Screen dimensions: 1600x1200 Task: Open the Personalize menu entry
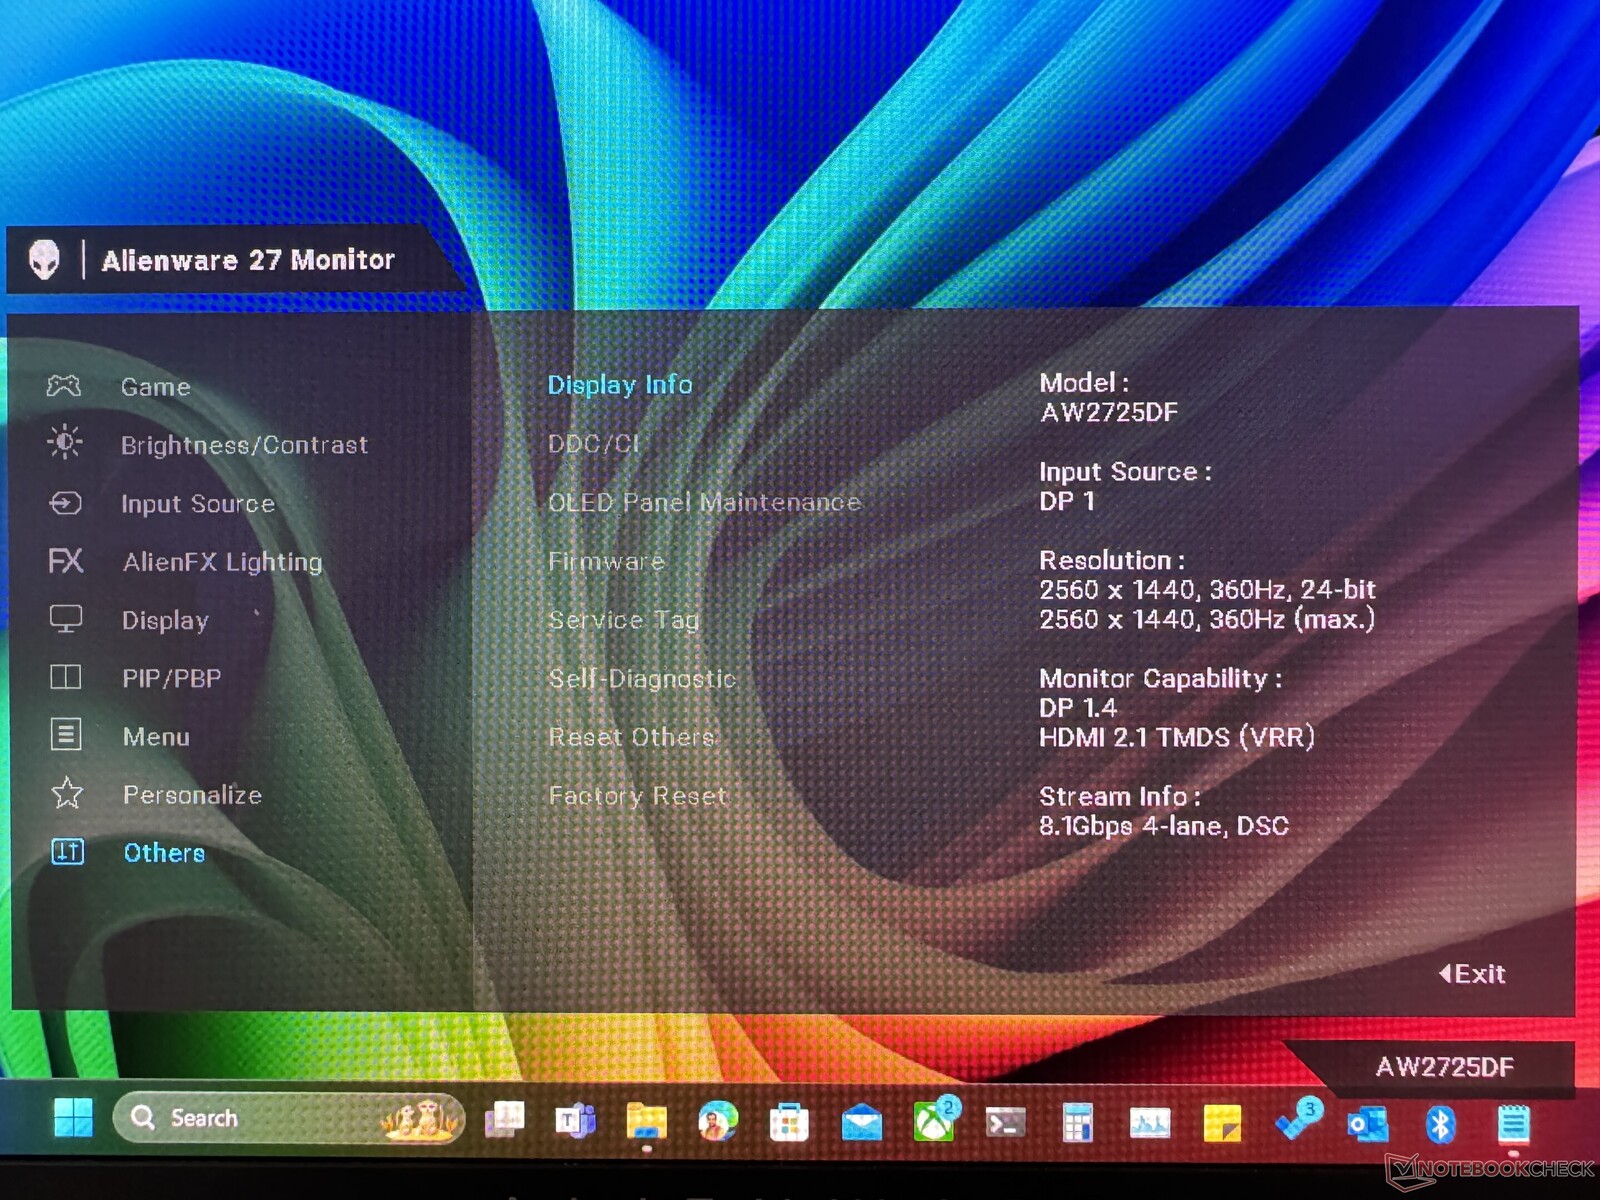(x=192, y=795)
